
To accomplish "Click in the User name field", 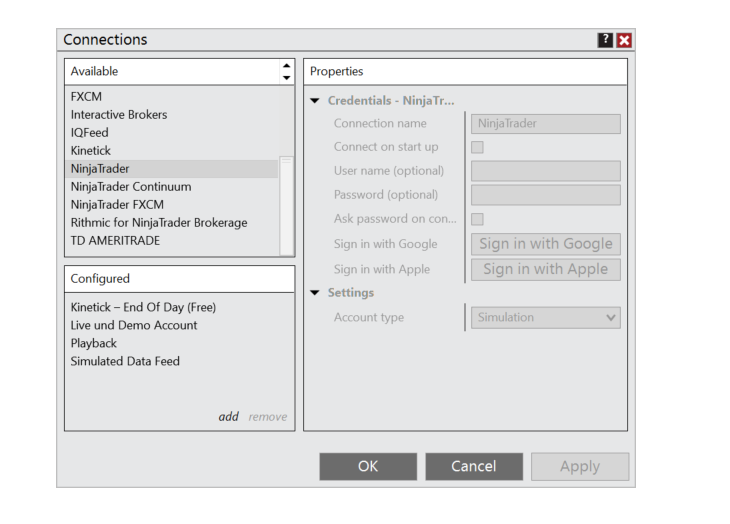I will coord(545,171).
